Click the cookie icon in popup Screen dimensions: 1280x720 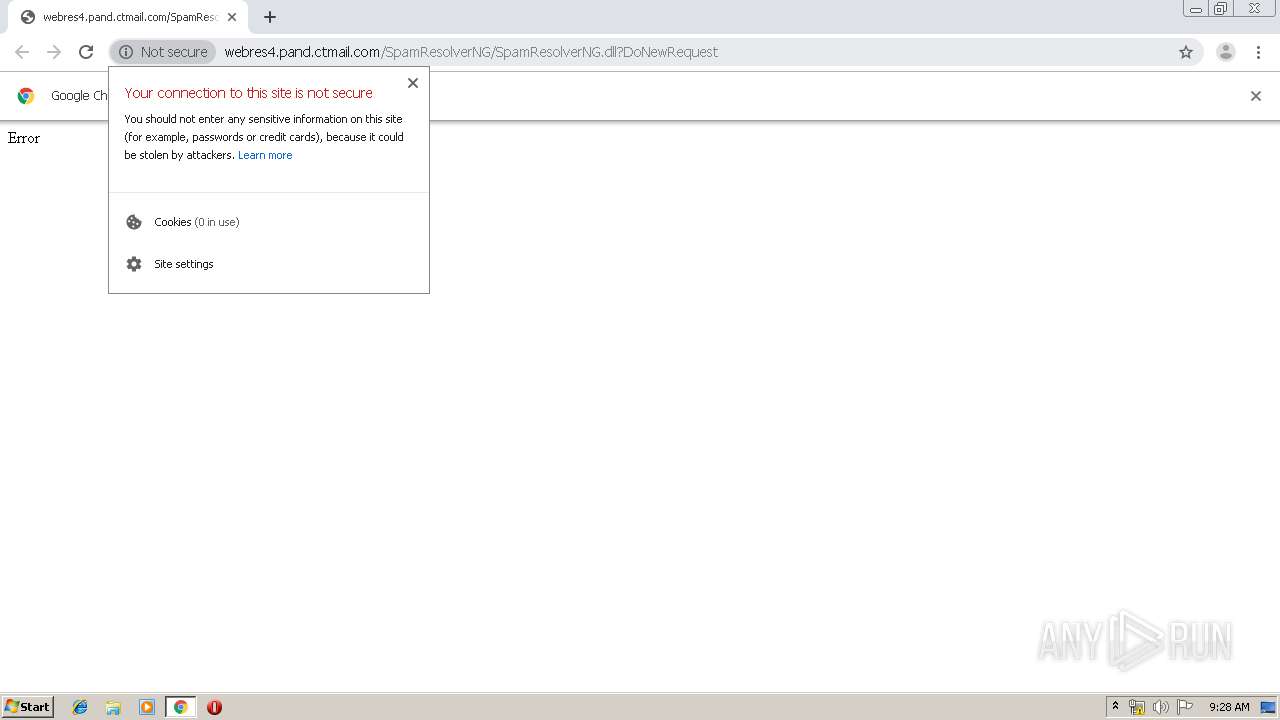click(134, 222)
